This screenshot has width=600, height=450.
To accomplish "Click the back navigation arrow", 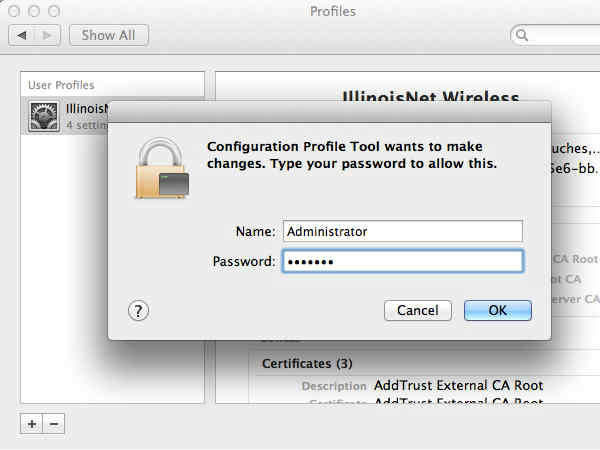I will tap(21, 35).
